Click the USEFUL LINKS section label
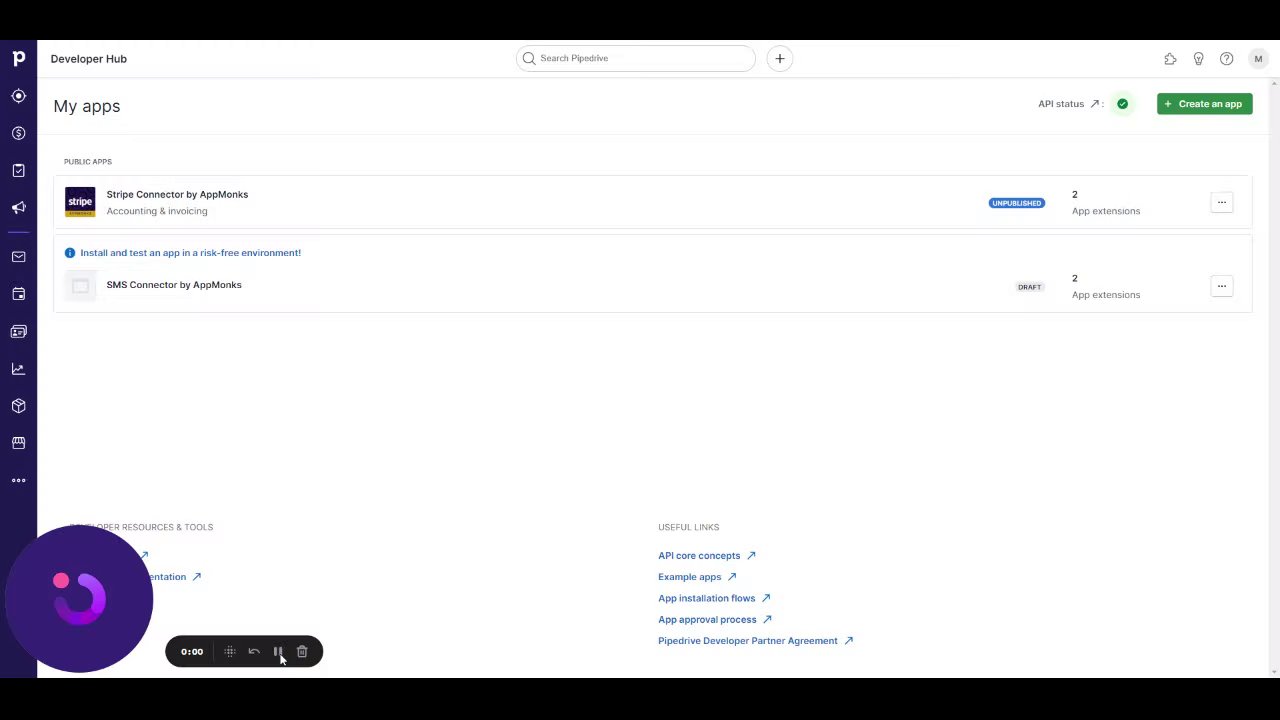The width and height of the screenshot is (1280, 720). pos(689,527)
